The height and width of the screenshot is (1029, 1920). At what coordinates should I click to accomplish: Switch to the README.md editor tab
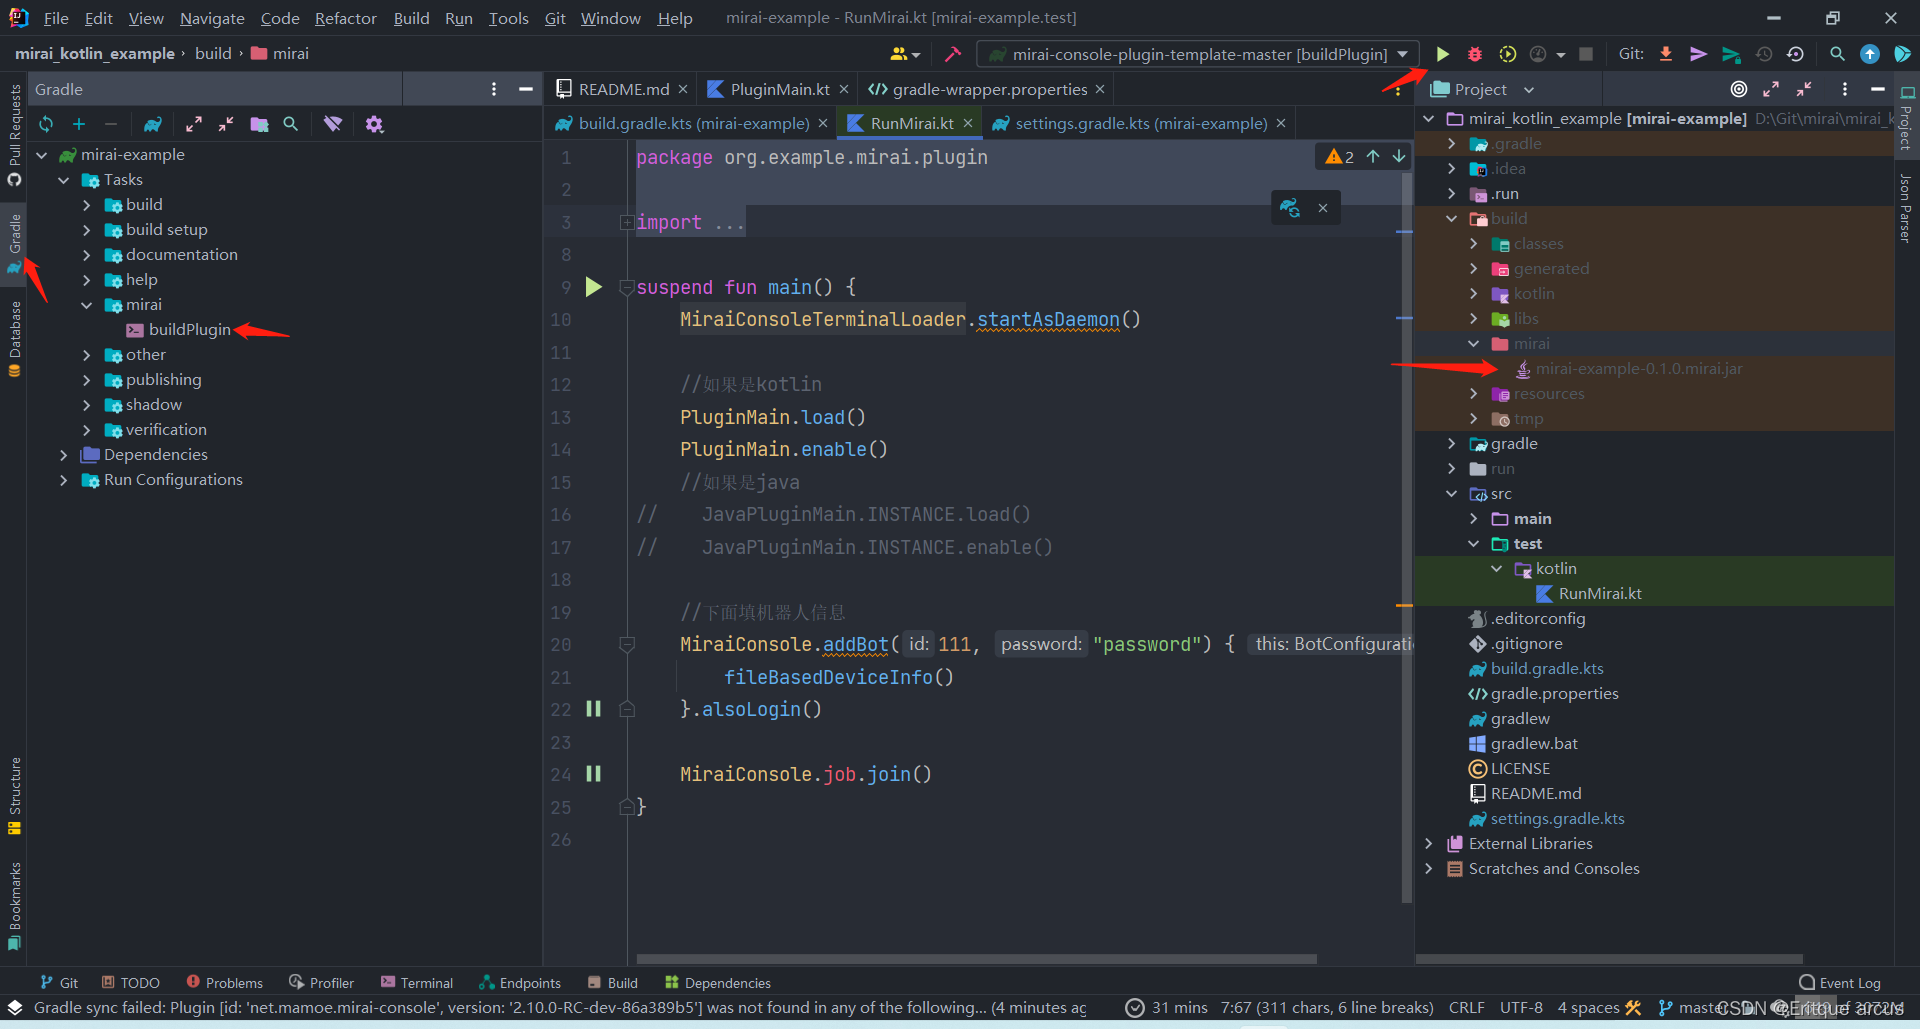click(x=620, y=89)
